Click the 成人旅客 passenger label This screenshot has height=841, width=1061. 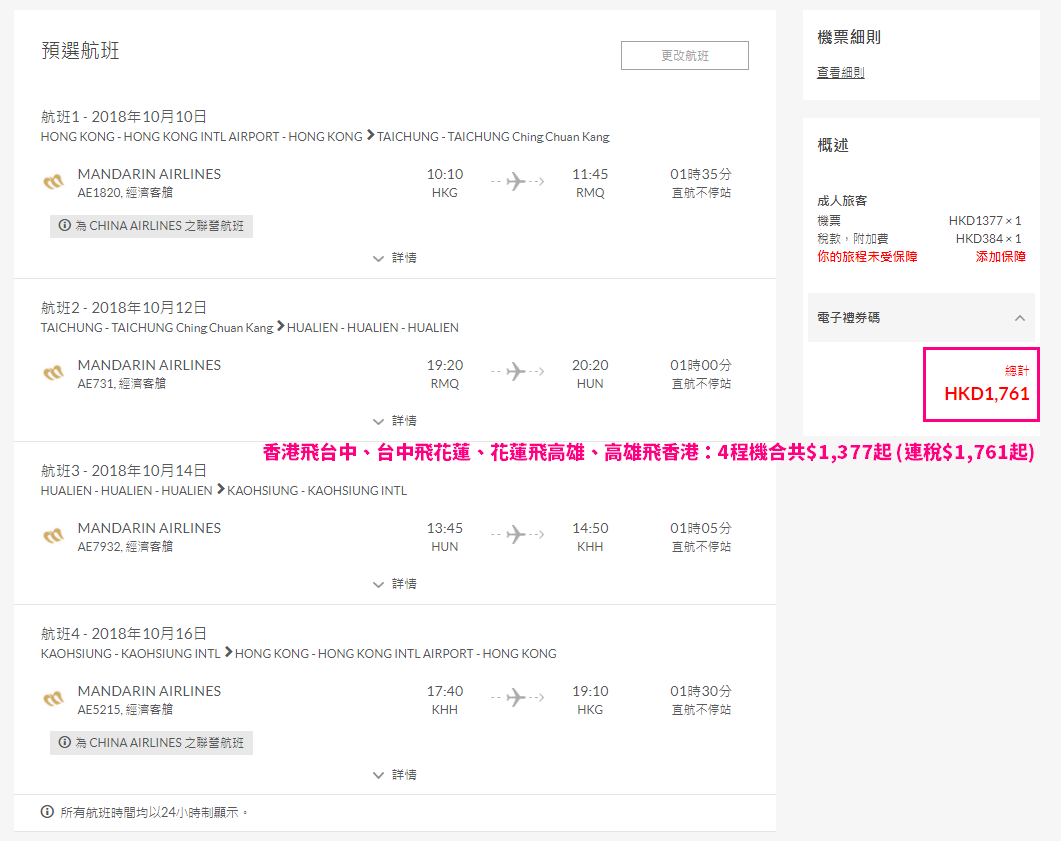(x=842, y=201)
